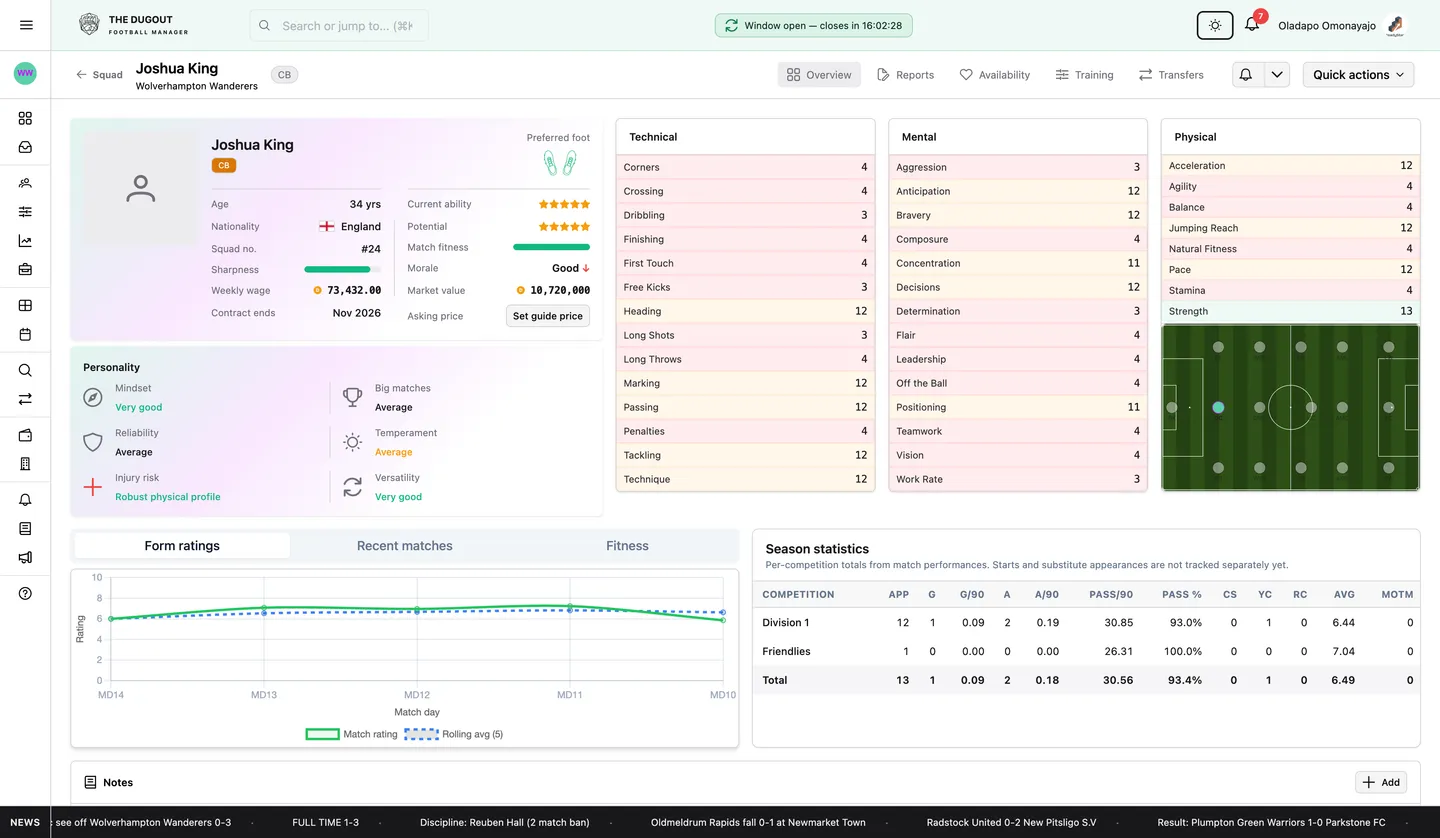The width and height of the screenshot is (1440, 838).
Task: Click the Division 1 row in Season statistics
Action: tap(1086, 623)
